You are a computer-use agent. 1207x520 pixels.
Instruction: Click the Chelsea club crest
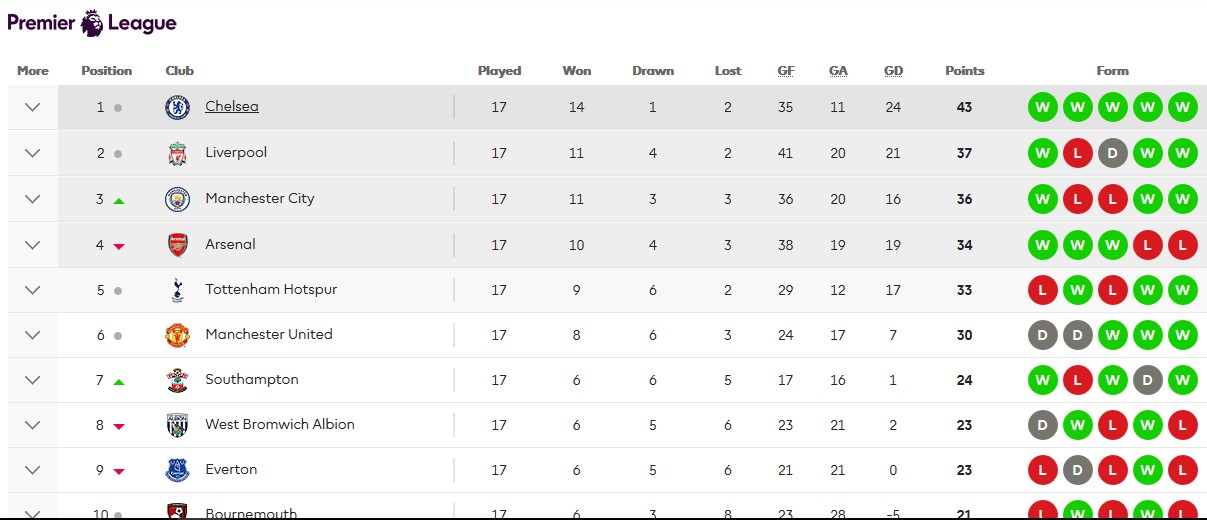(177, 107)
